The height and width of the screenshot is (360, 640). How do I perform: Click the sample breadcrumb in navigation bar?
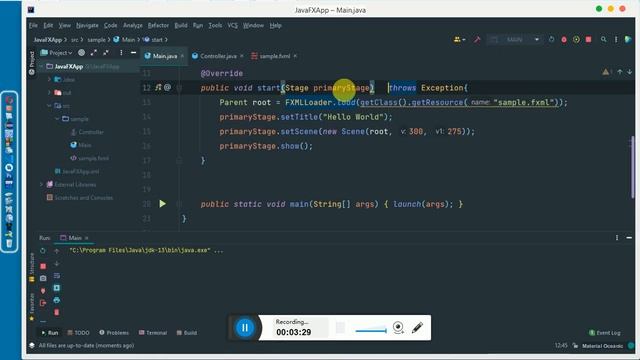[96, 40]
